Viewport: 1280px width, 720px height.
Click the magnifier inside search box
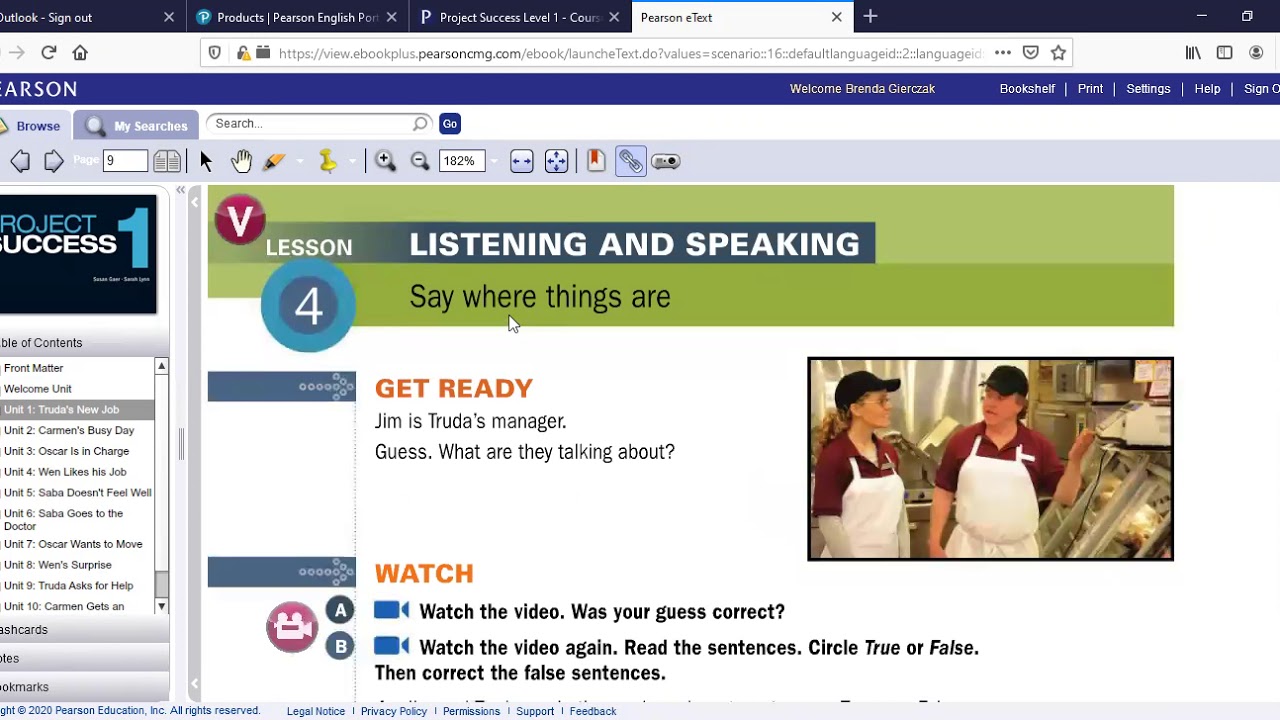[x=420, y=124]
